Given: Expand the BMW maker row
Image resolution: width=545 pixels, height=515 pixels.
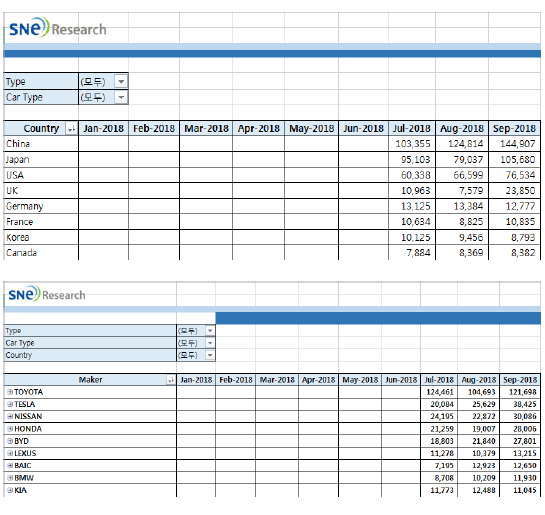Looking at the screenshot, I should click(x=10, y=478).
